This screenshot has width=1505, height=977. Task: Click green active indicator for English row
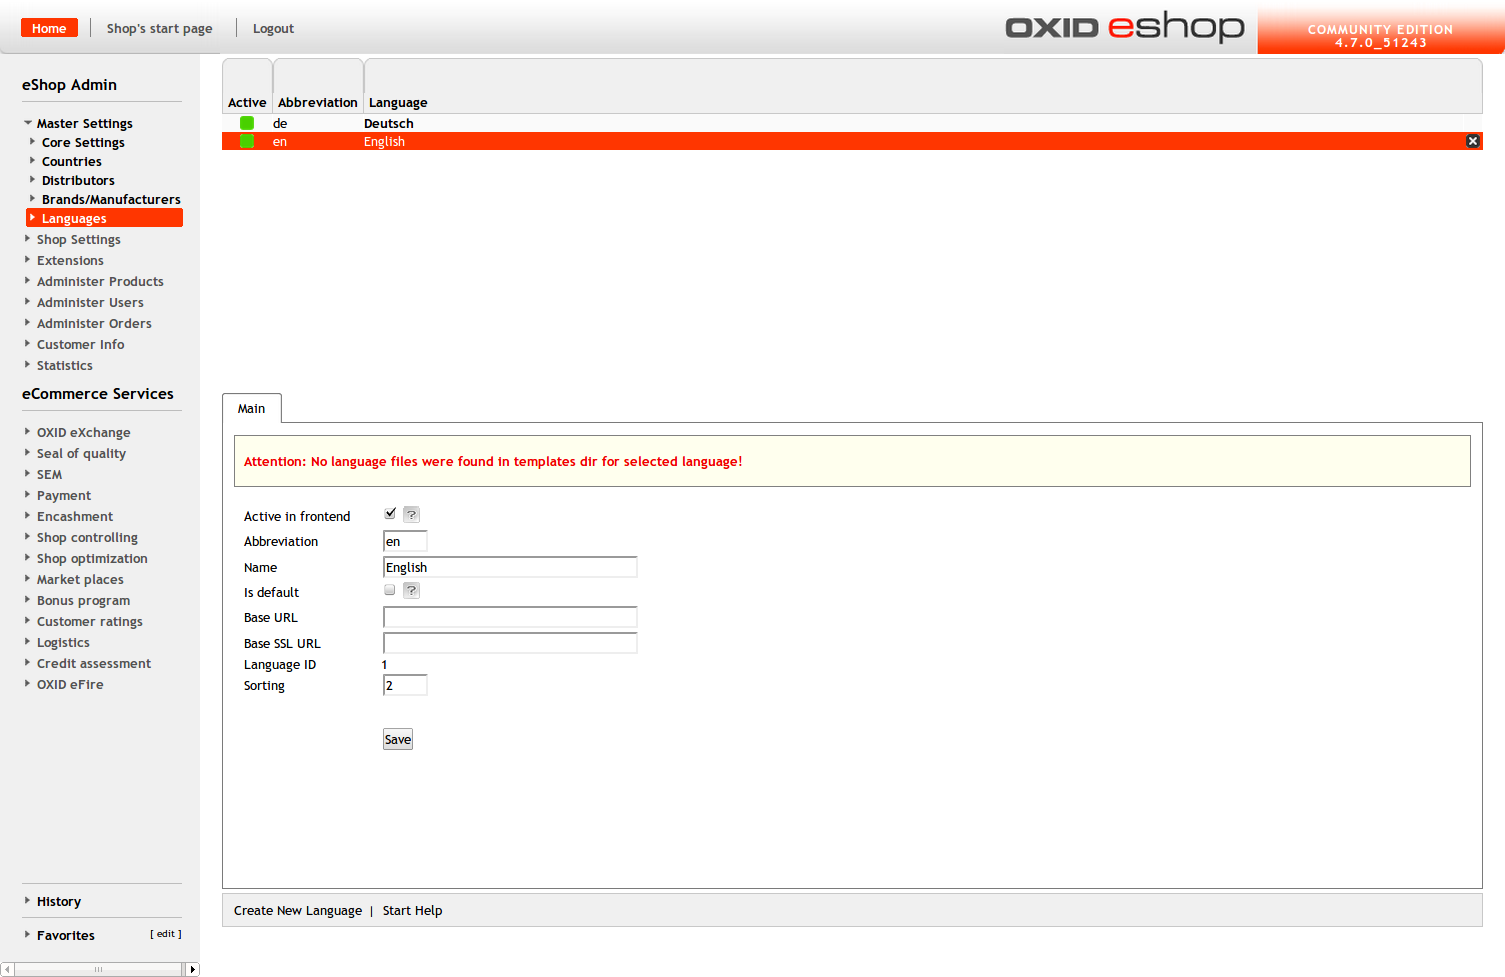(247, 141)
